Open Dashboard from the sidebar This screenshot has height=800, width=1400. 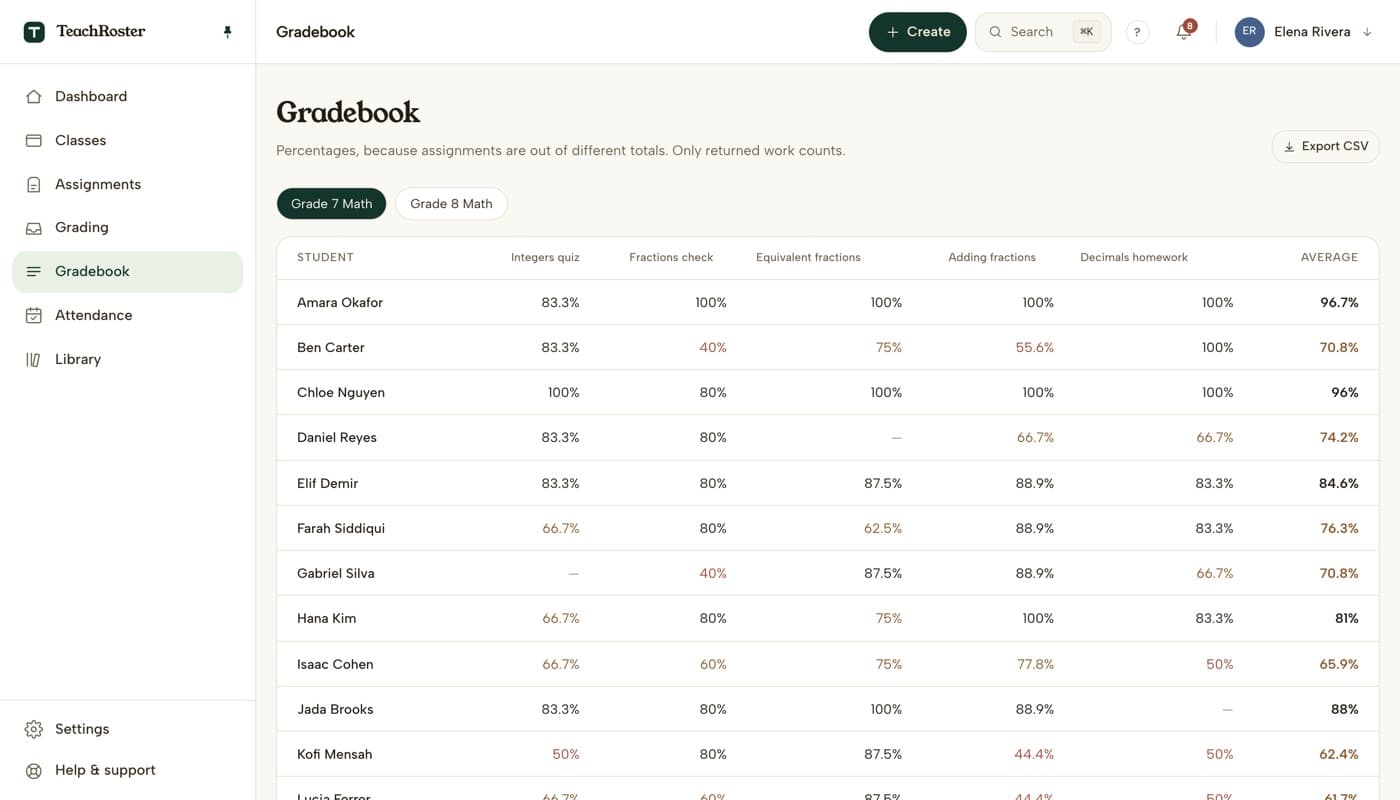pos(127,97)
